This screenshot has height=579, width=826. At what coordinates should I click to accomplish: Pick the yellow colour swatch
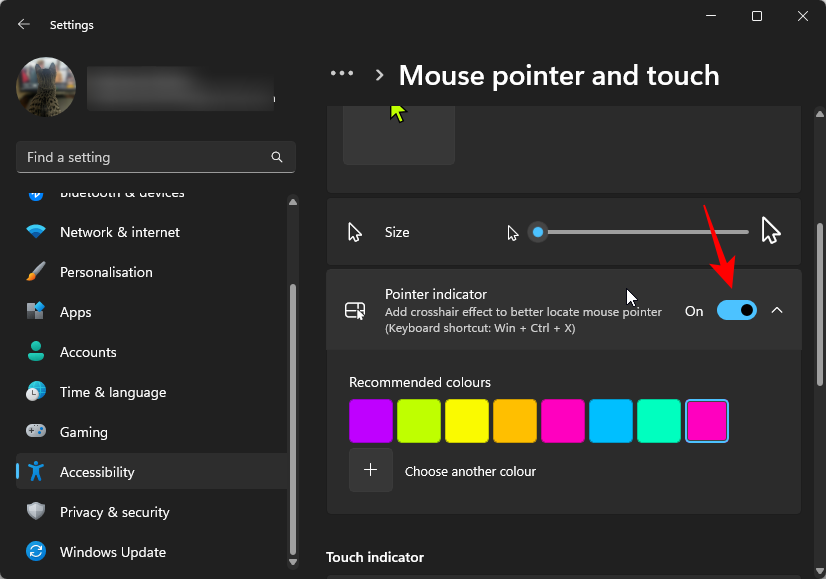[x=467, y=421]
